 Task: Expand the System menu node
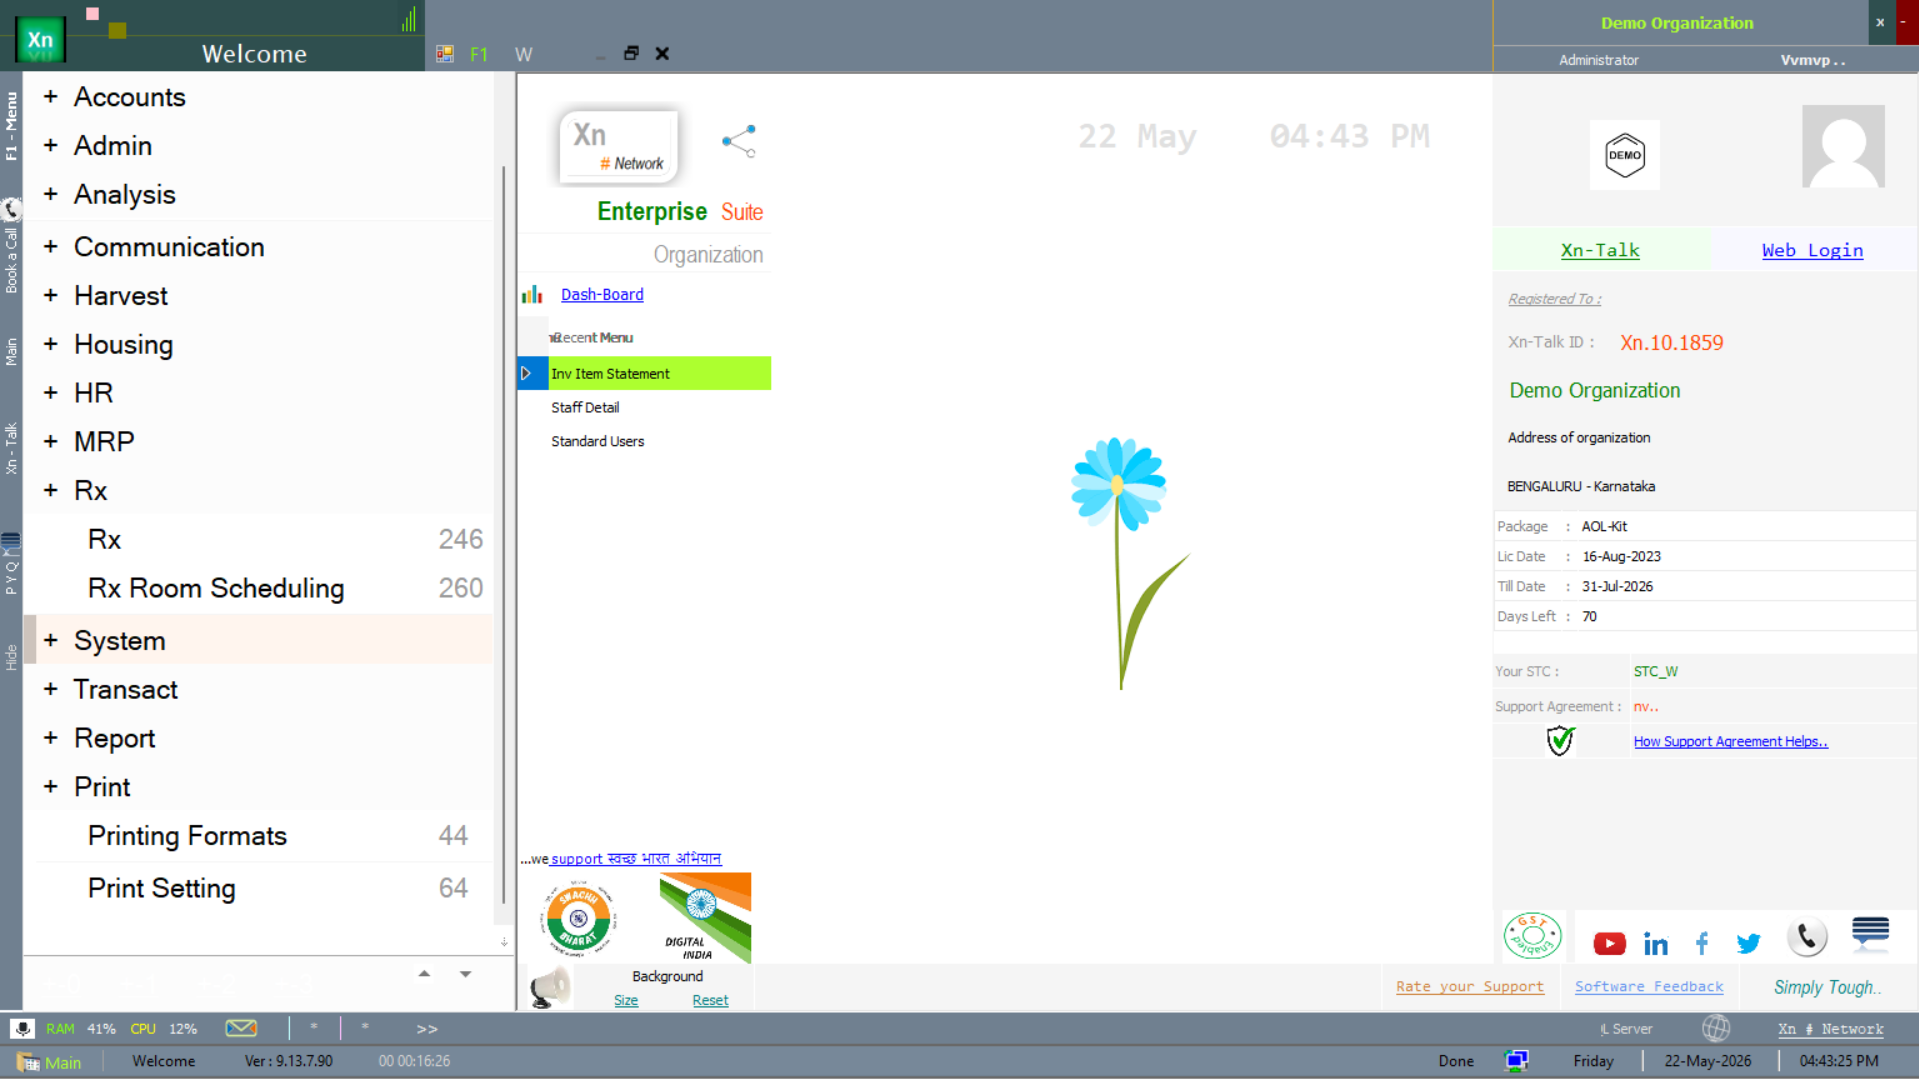51,640
